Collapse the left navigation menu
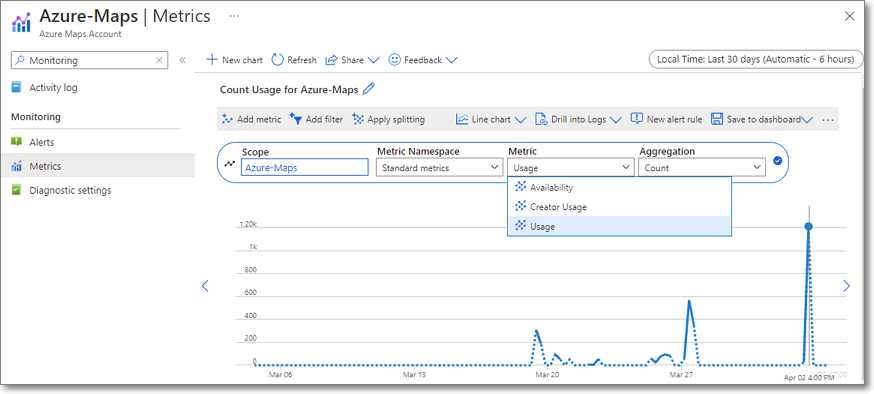The height and width of the screenshot is (394, 874). (x=182, y=60)
